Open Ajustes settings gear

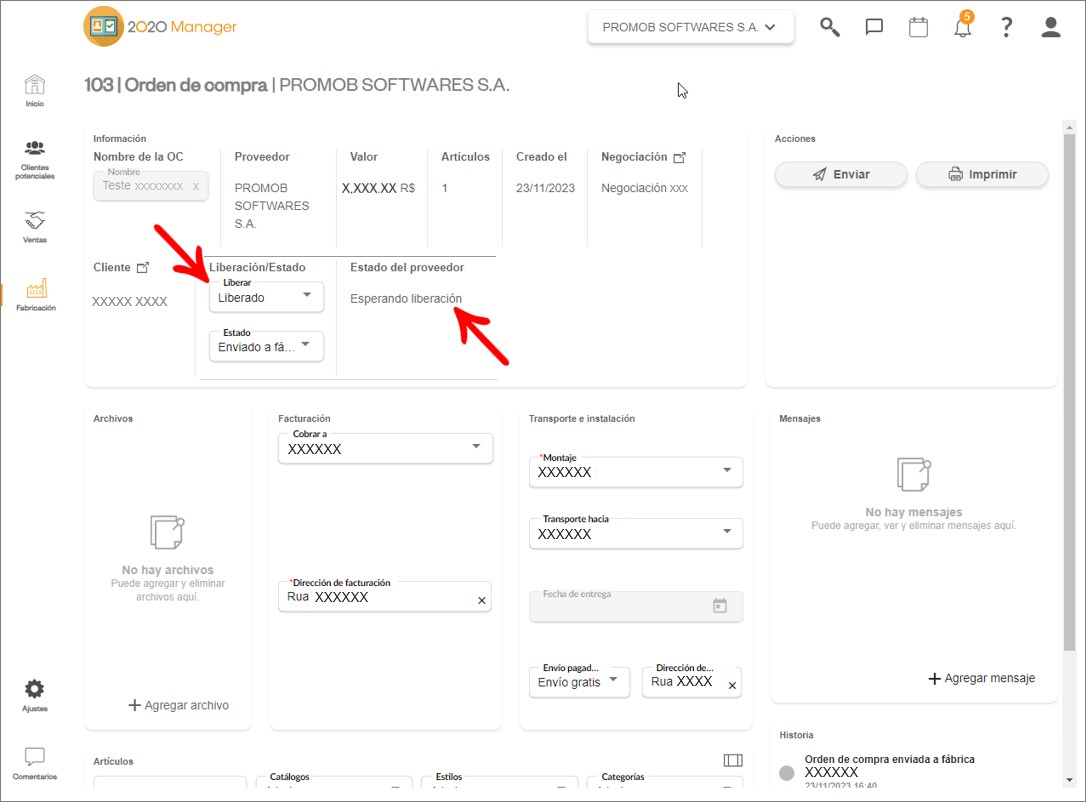click(35, 695)
